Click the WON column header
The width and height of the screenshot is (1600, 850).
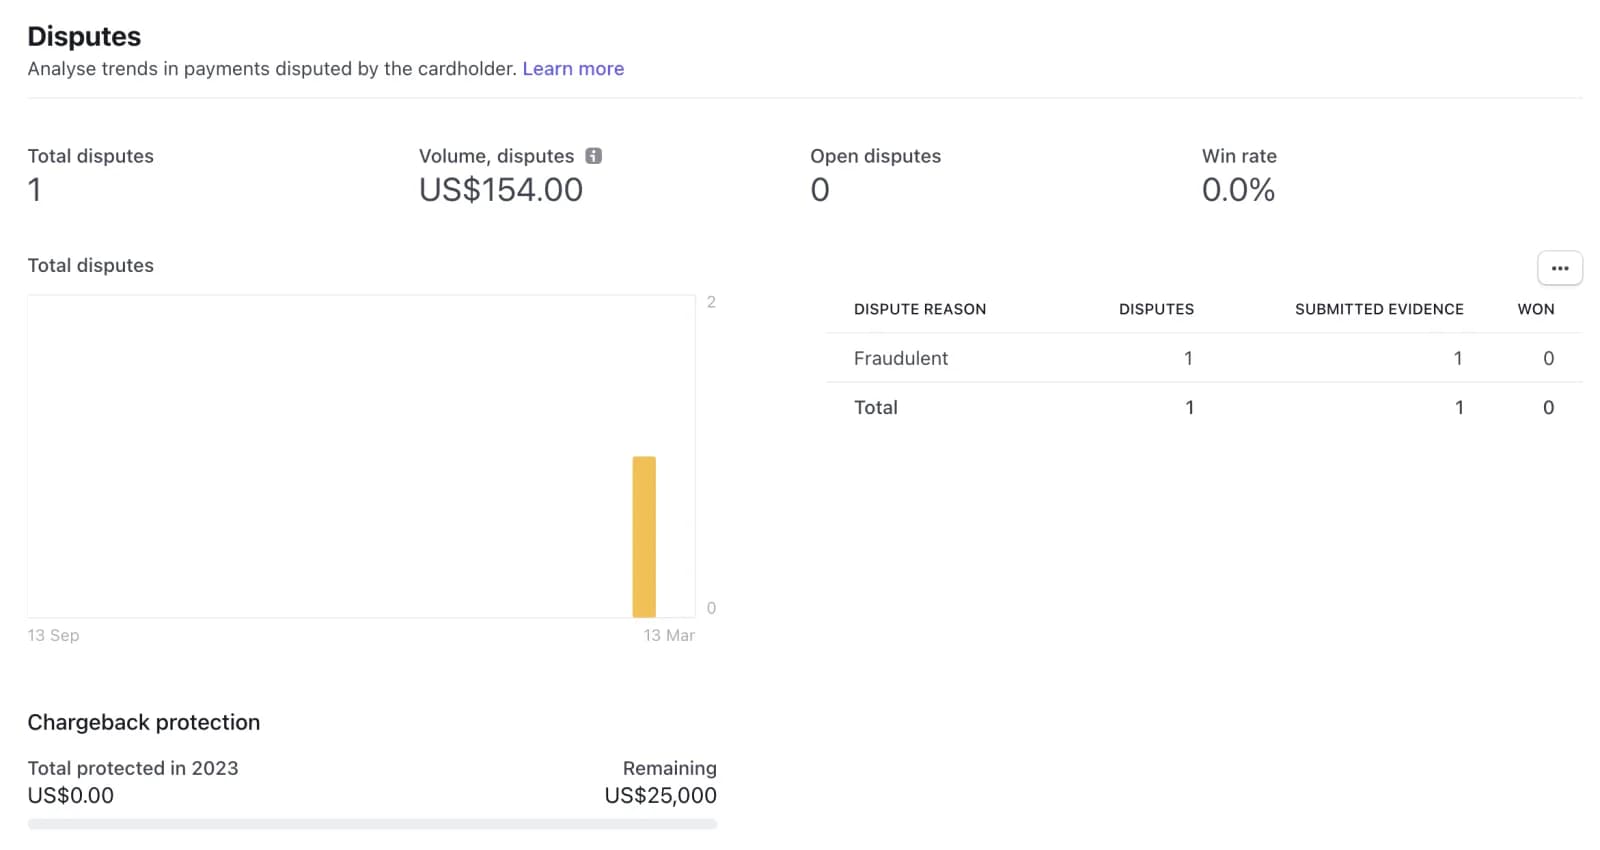point(1535,309)
